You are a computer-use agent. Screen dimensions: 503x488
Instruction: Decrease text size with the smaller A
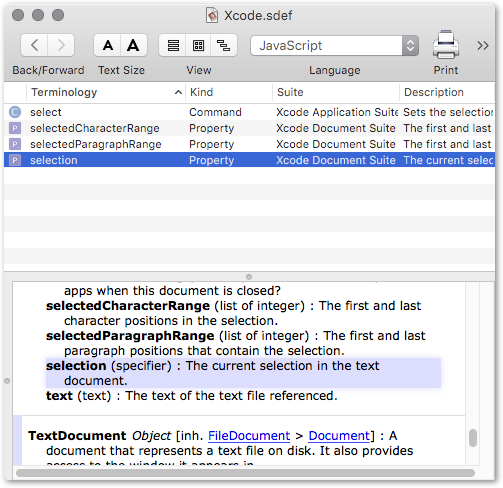[107, 45]
